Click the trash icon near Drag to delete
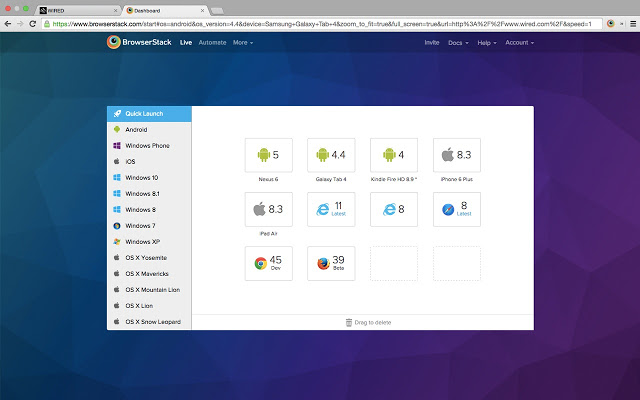The image size is (640, 400). click(349, 322)
